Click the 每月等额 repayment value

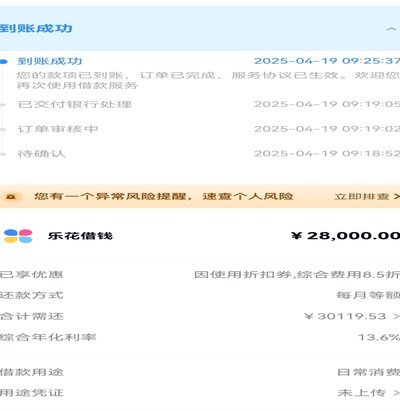pos(368,295)
